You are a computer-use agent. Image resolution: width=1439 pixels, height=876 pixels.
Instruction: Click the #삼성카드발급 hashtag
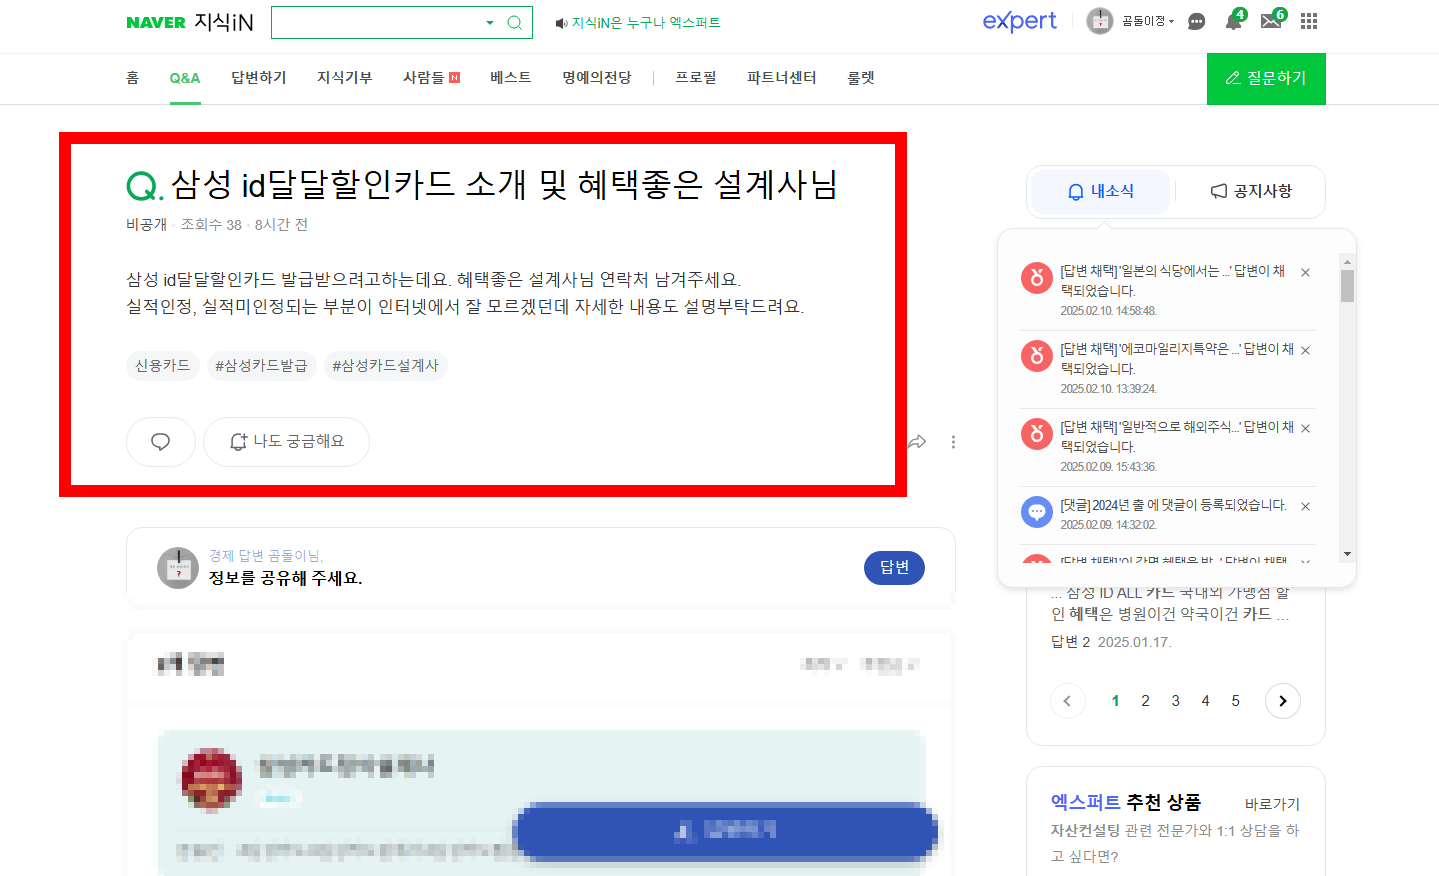[261, 366]
